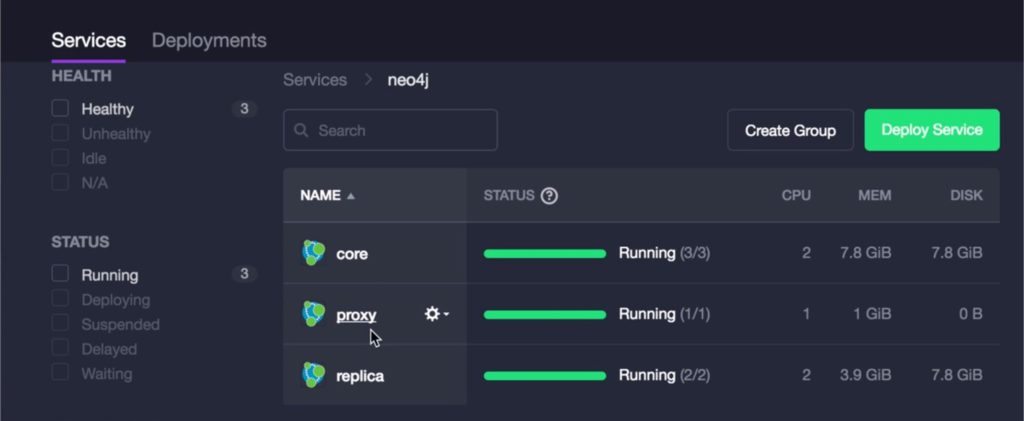Screen dimensions: 1024x421
Task: Sort by the MEM column header
Action: click(x=874, y=195)
